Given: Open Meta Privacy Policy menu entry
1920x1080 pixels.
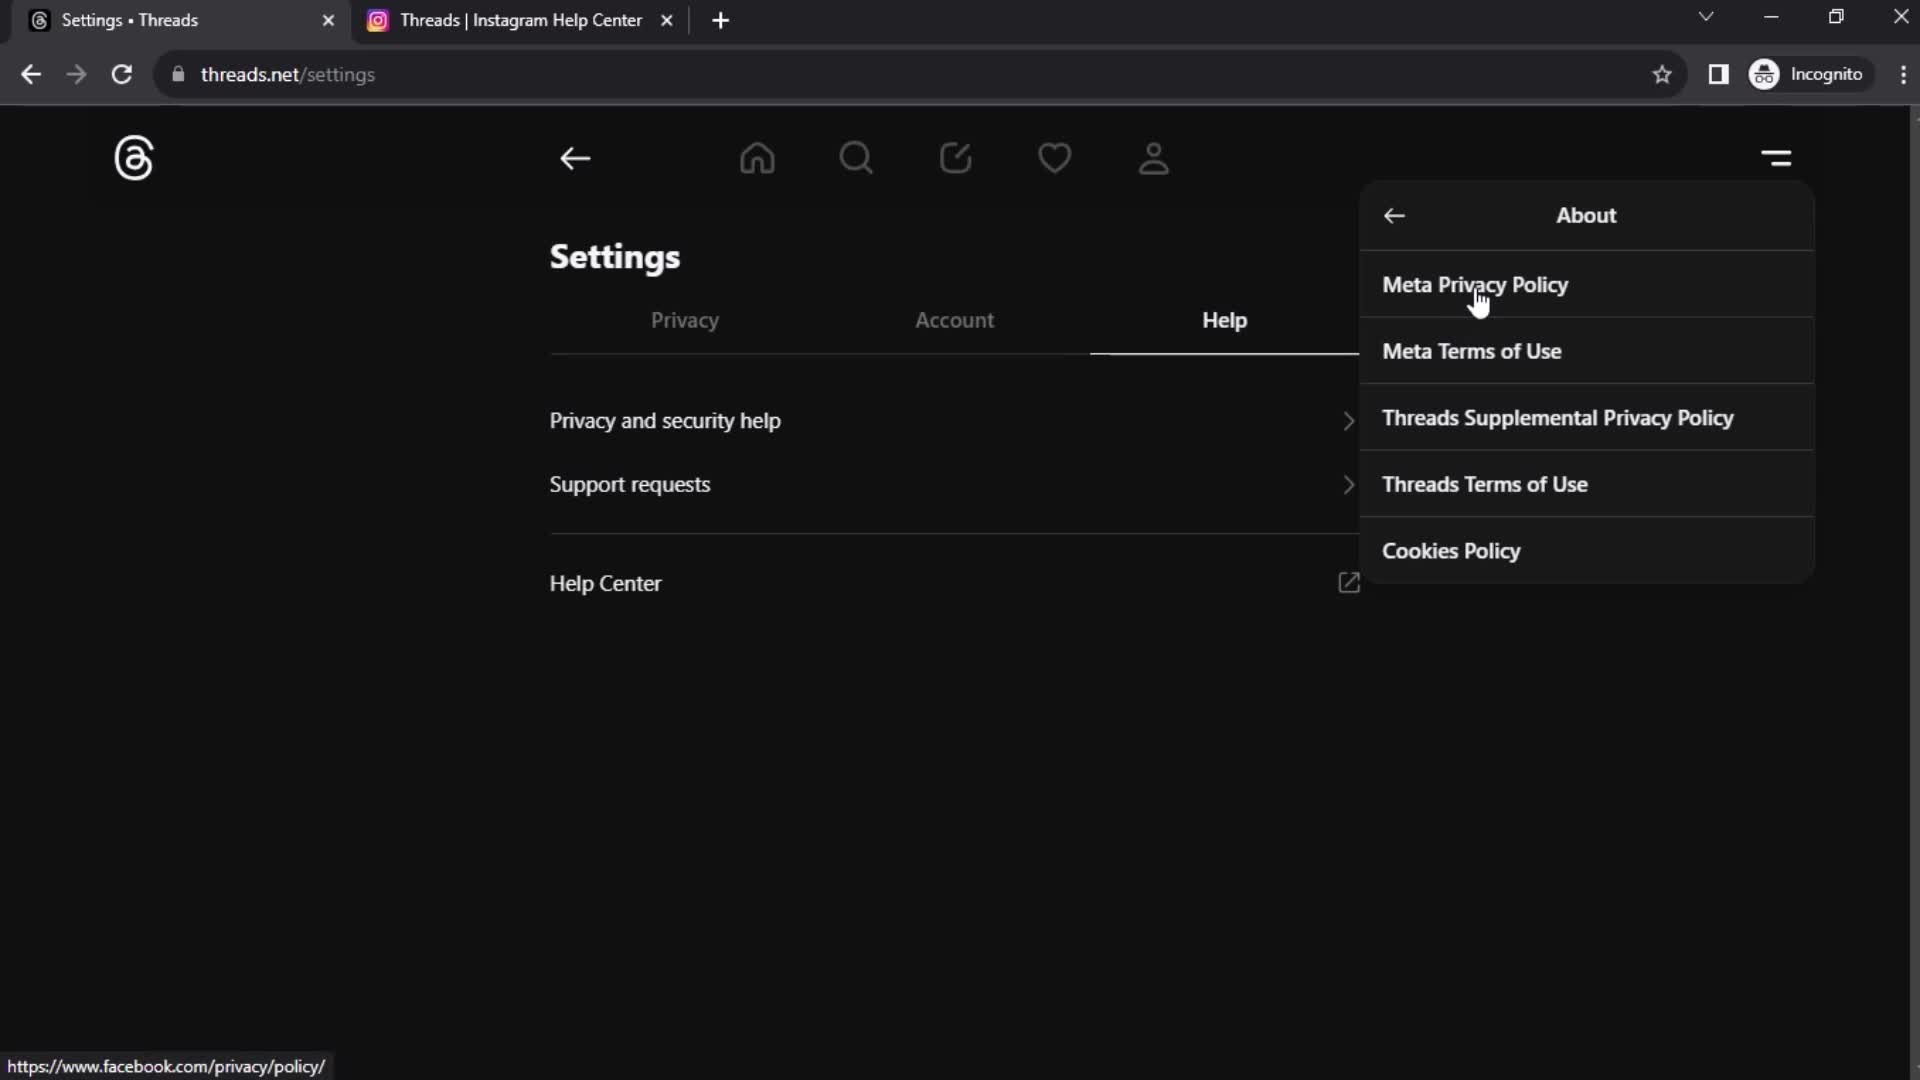Looking at the screenshot, I should [1586, 285].
